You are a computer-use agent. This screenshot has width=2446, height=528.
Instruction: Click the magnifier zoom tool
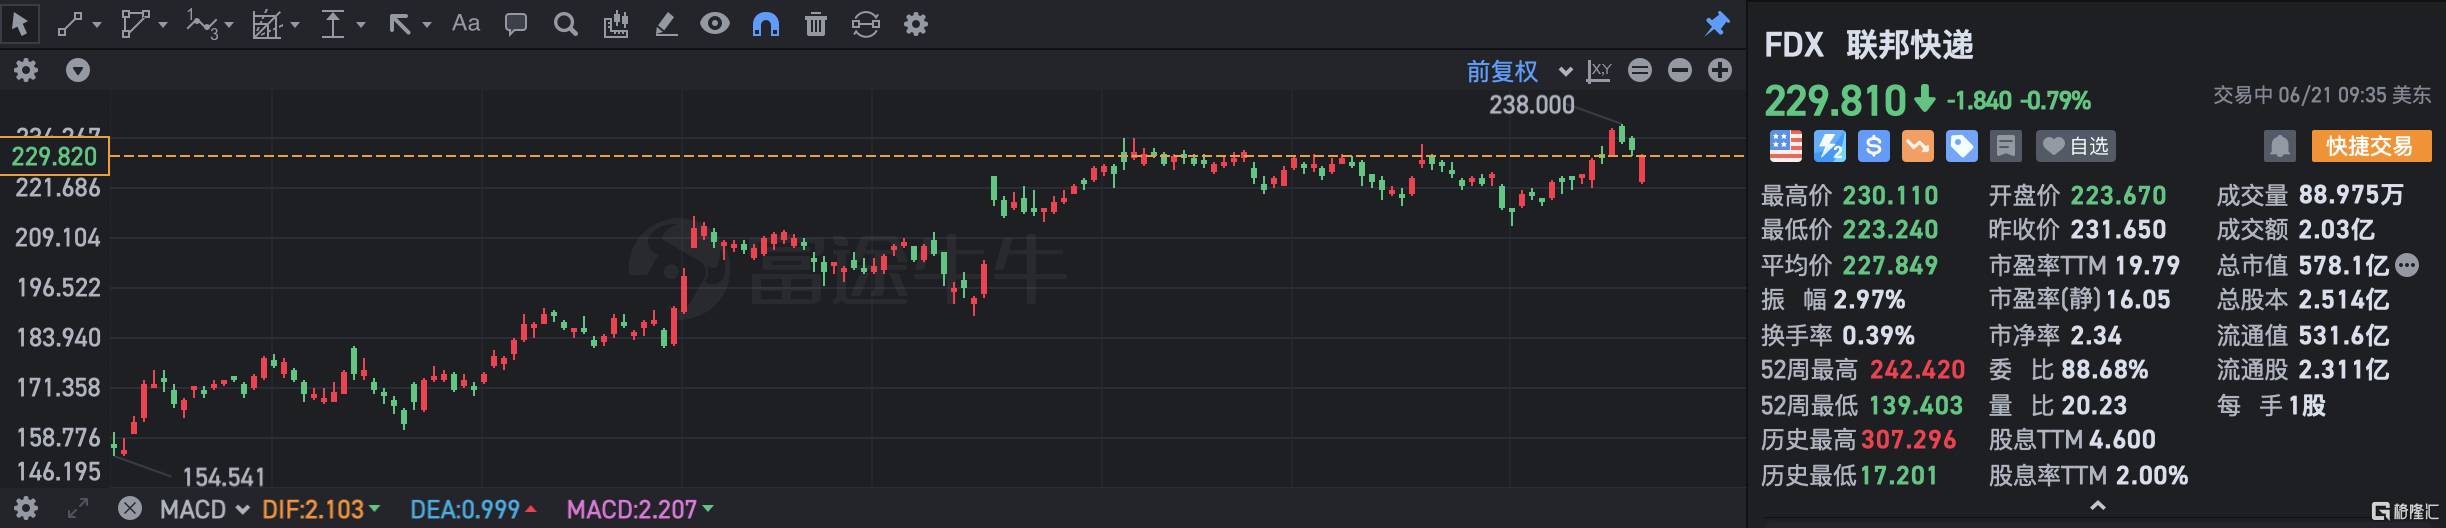pos(566,24)
